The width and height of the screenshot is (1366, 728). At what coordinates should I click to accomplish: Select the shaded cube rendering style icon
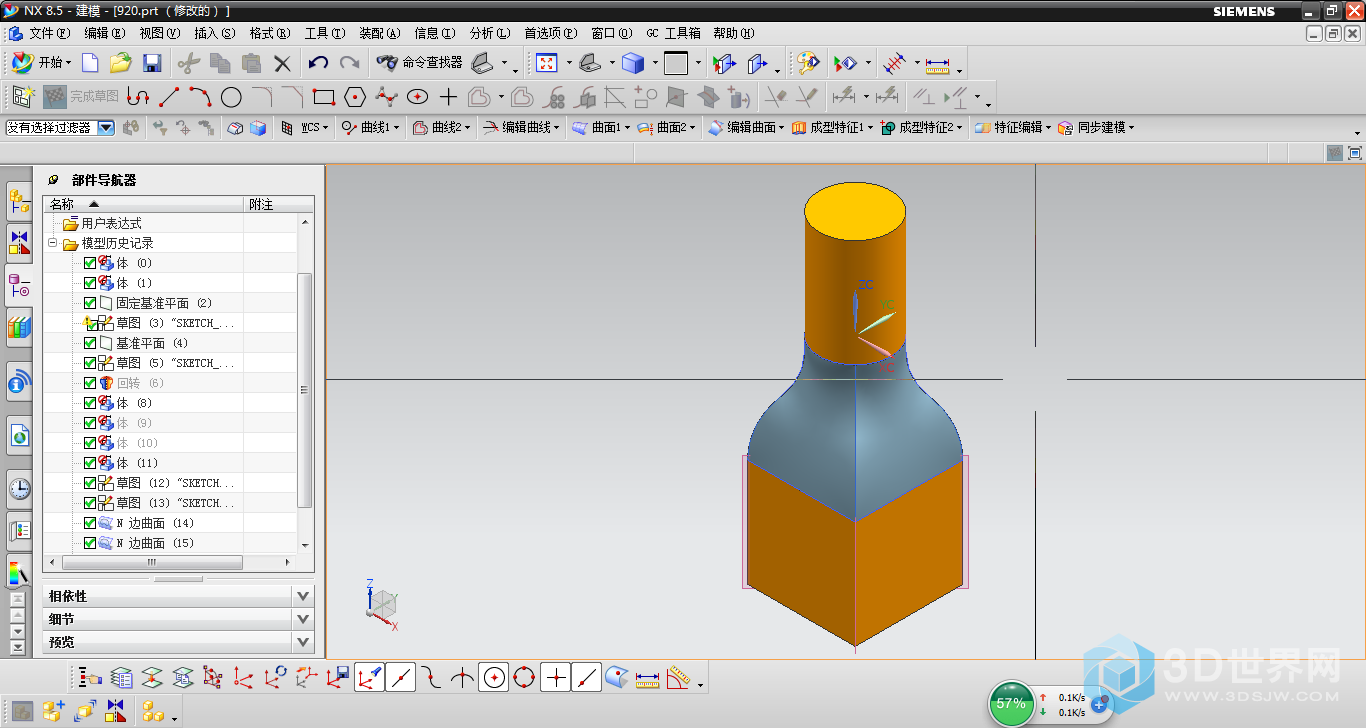coord(633,63)
